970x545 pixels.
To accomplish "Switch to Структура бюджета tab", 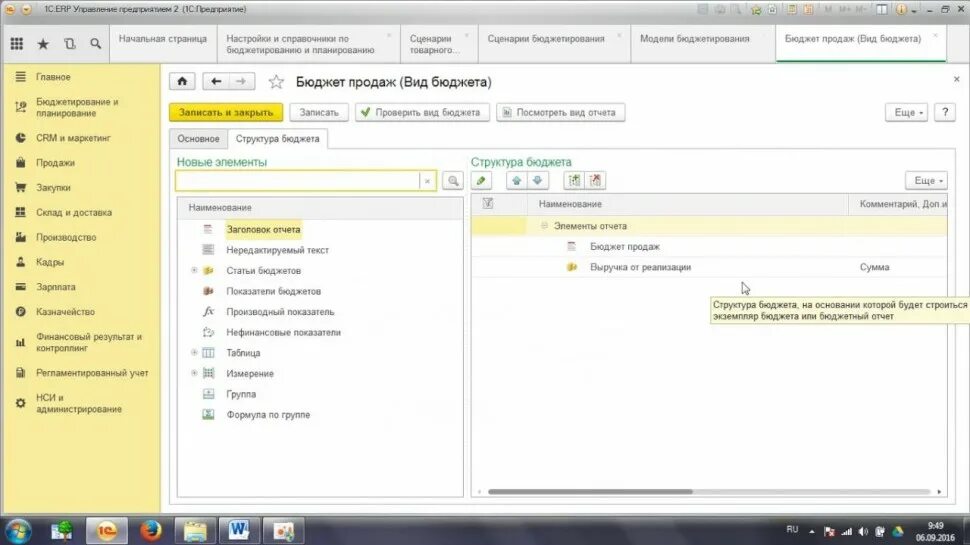I will [277, 139].
